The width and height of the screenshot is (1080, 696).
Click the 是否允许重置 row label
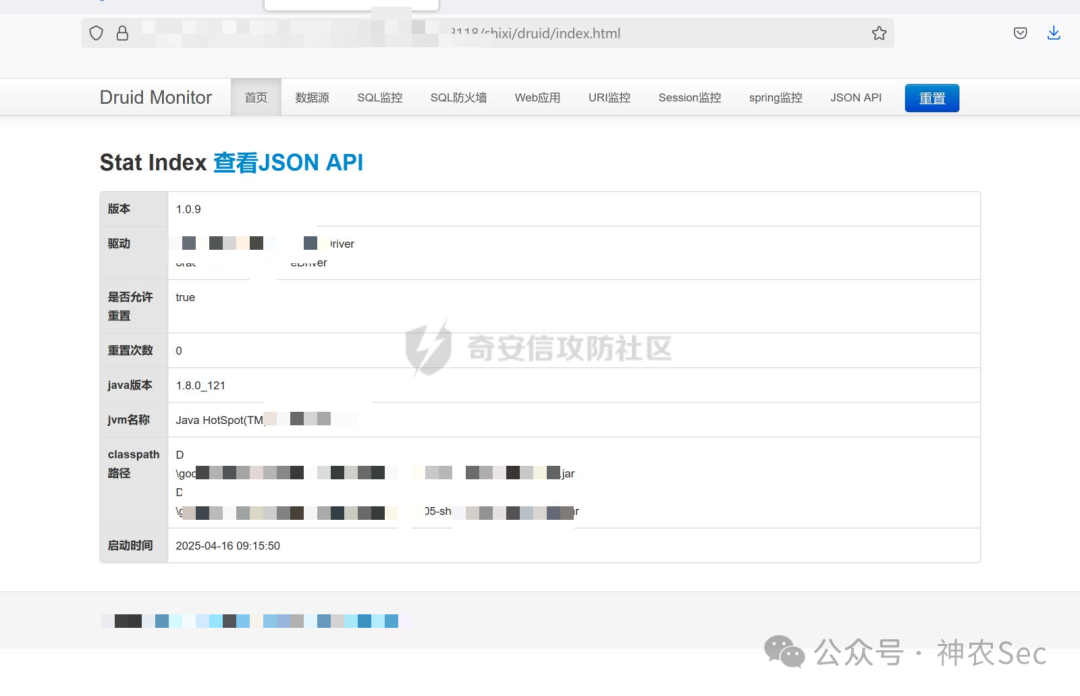(x=129, y=306)
